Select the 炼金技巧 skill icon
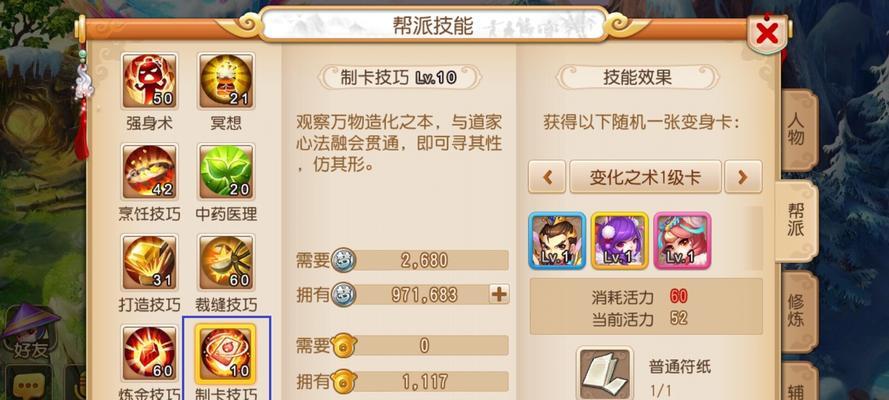Image resolution: width=889 pixels, height=400 pixels. click(x=149, y=353)
